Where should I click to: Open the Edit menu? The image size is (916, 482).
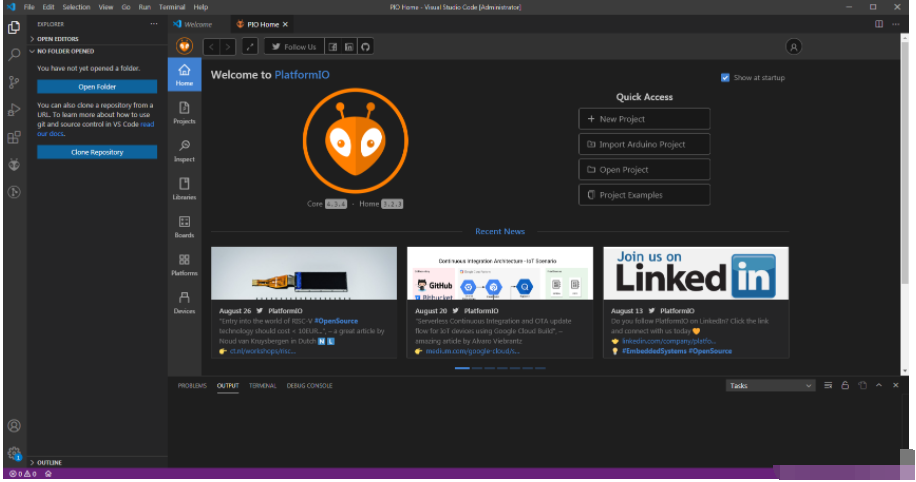coord(48,7)
